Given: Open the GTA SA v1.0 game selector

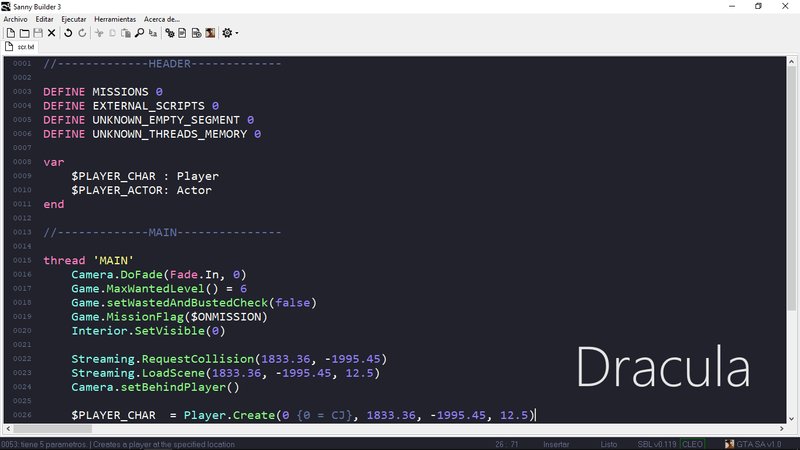Looking at the screenshot, I should tap(760, 444).
